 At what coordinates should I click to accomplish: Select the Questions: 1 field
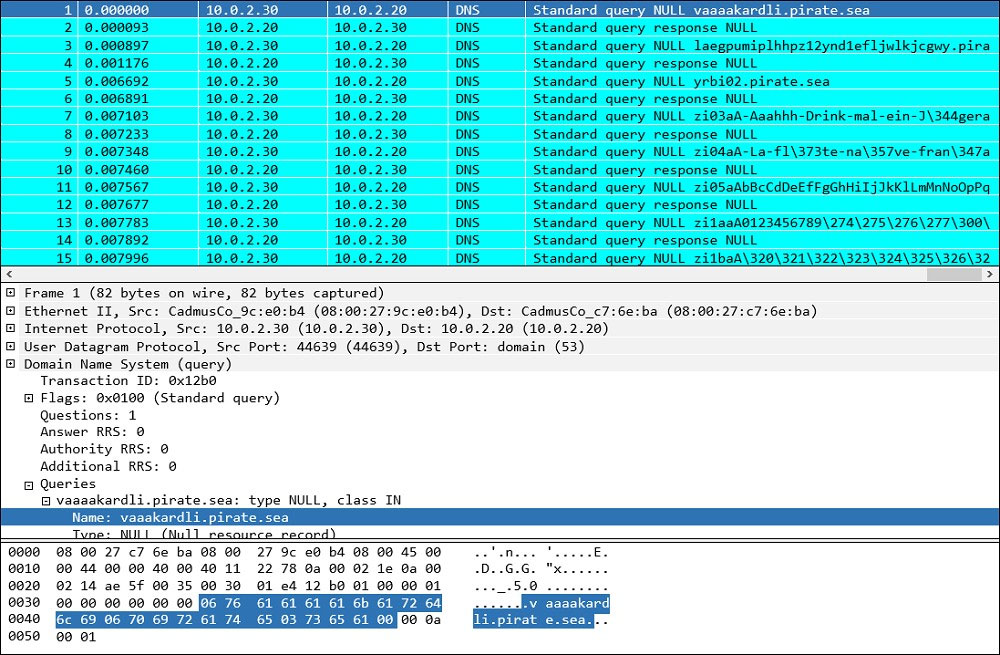pos(88,415)
